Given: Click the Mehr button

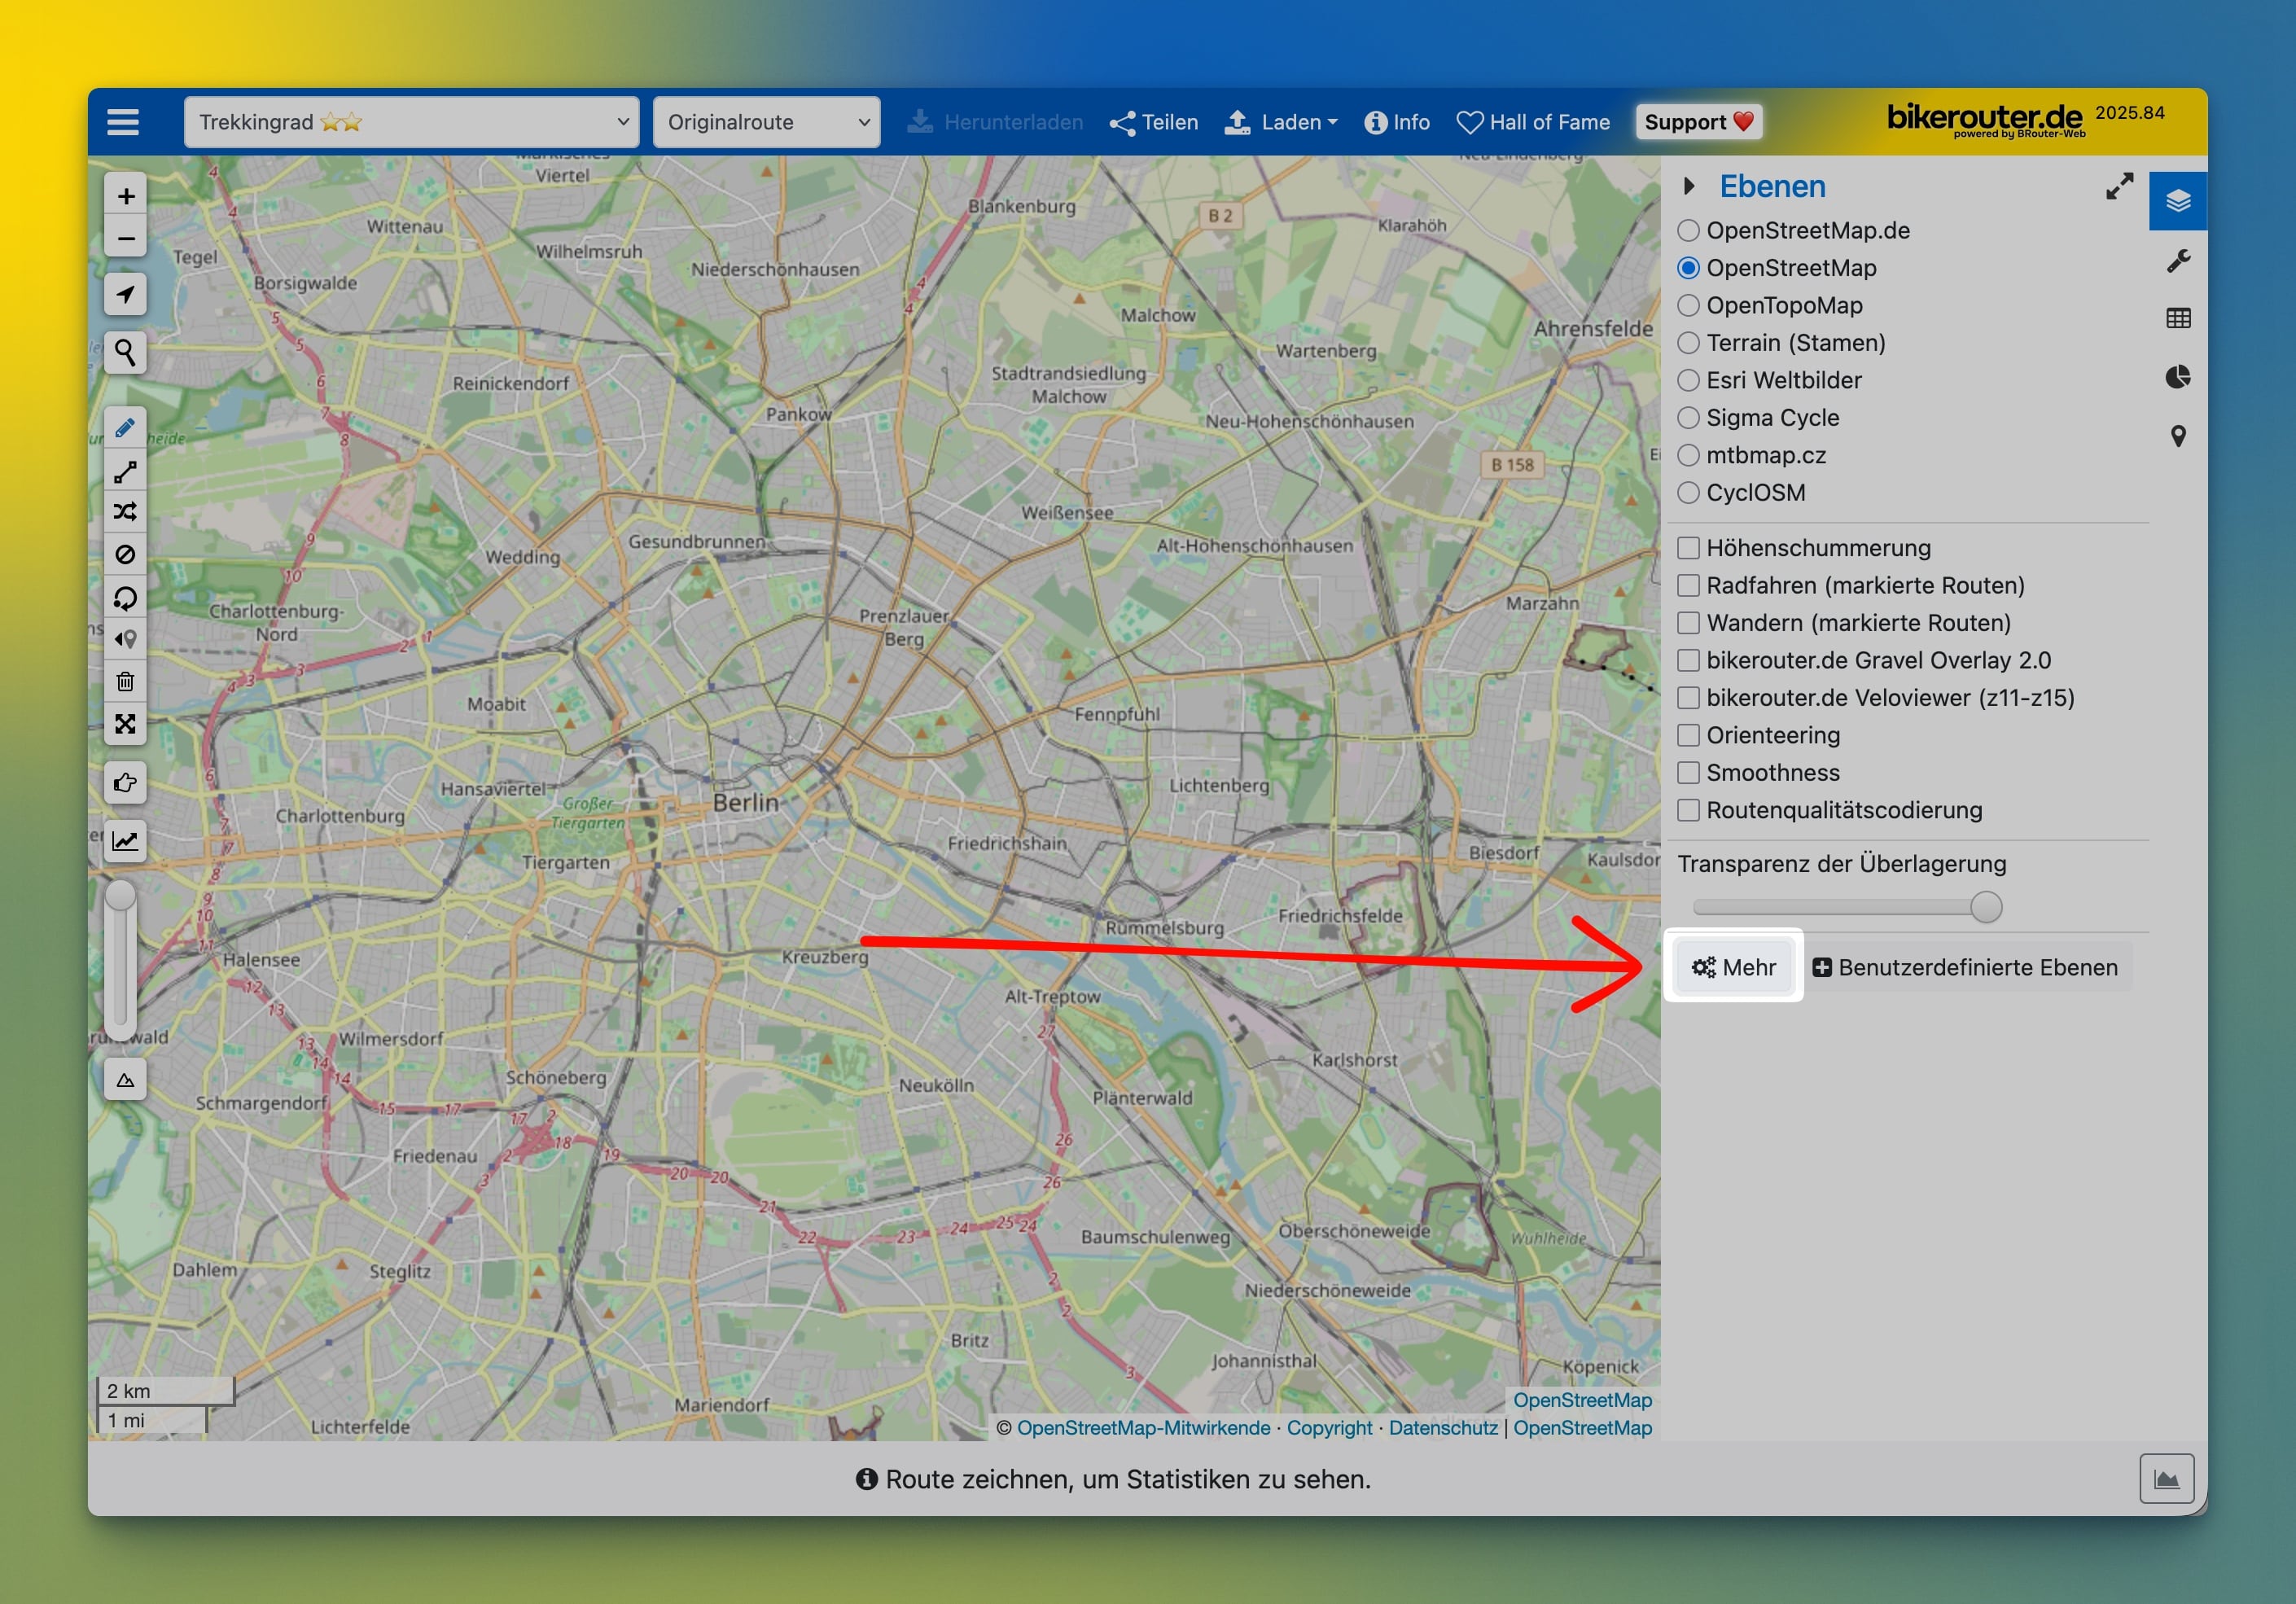Looking at the screenshot, I should pyautogui.click(x=1733, y=967).
